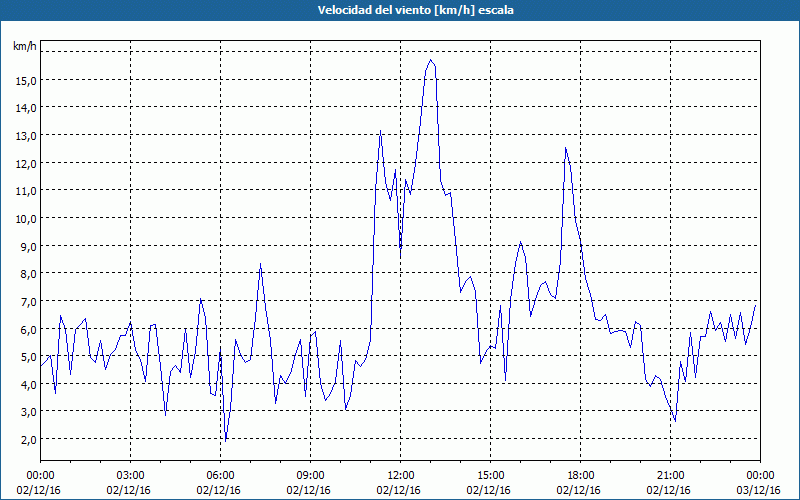The image size is (800, 500).
Task: Click the 3,0 y-axis value
Action: pyautogui.click(x=28, y=412)
